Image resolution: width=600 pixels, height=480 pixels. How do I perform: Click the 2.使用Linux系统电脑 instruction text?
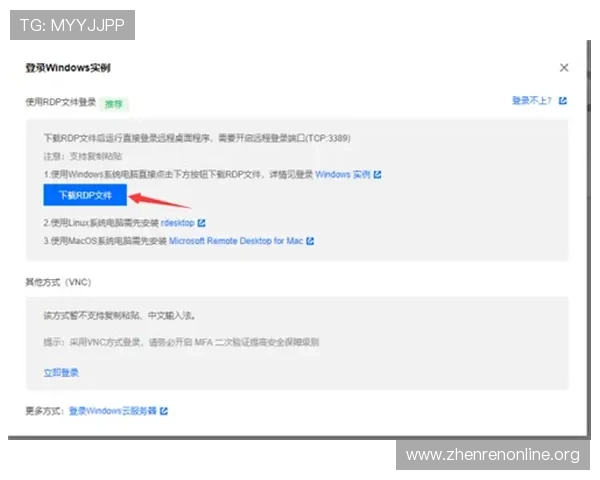(101, 223)
